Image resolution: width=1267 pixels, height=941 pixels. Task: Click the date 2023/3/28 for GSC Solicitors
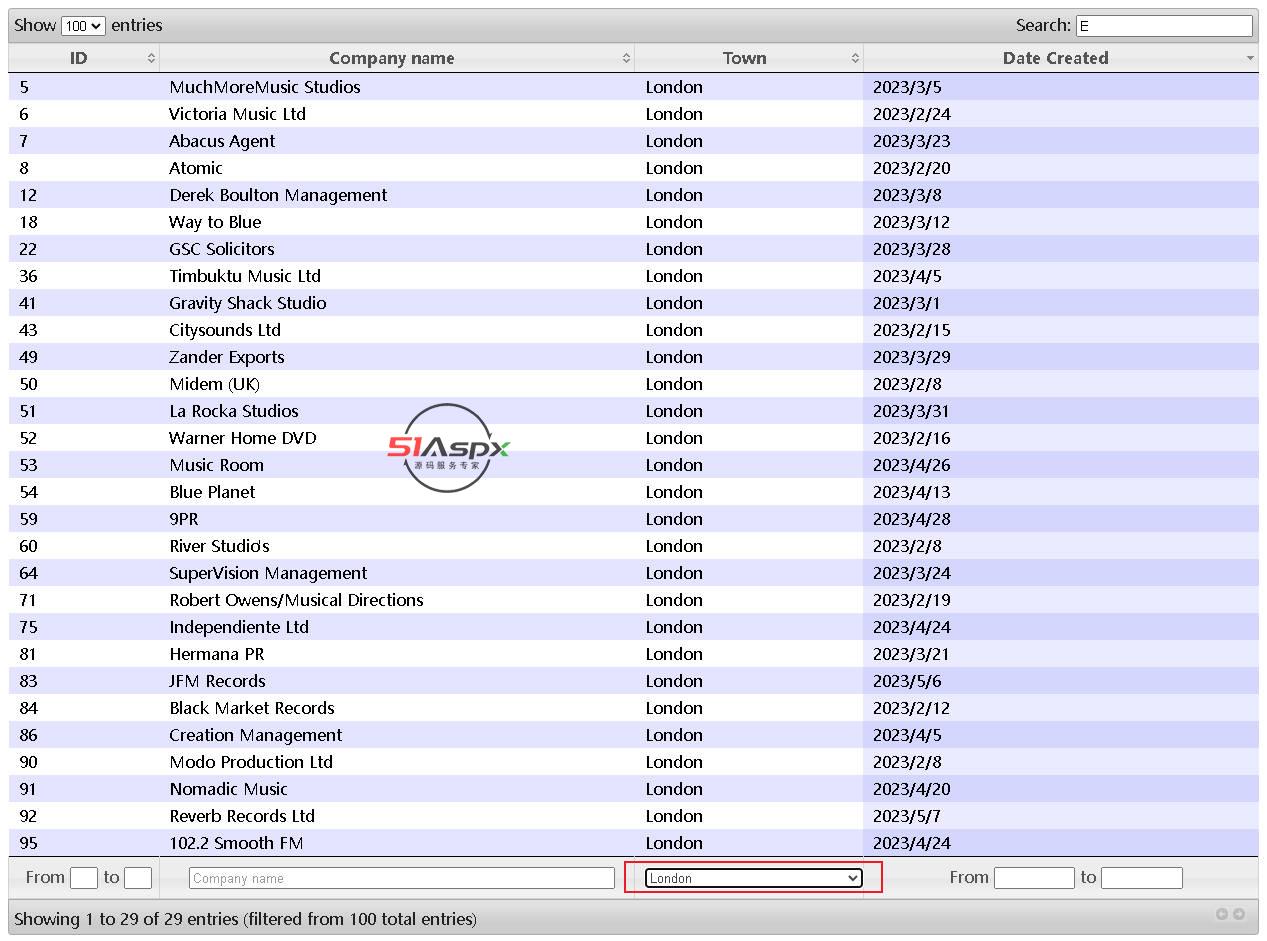click(x=912, y=249)
